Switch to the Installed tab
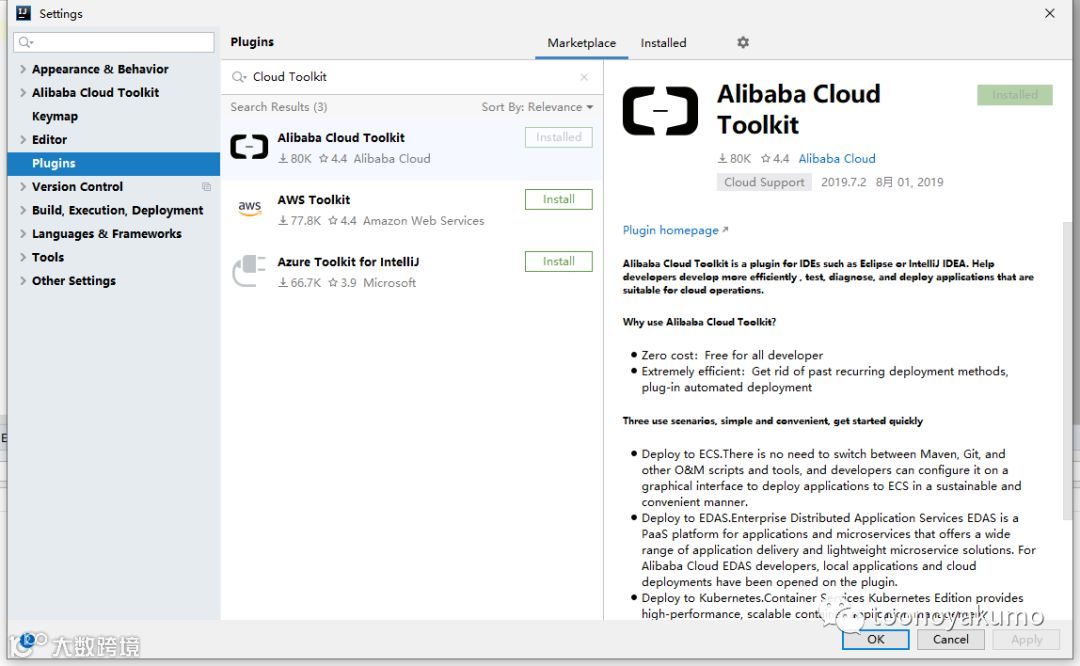Screen dimensions: 1080x666 tap(663, 43)
